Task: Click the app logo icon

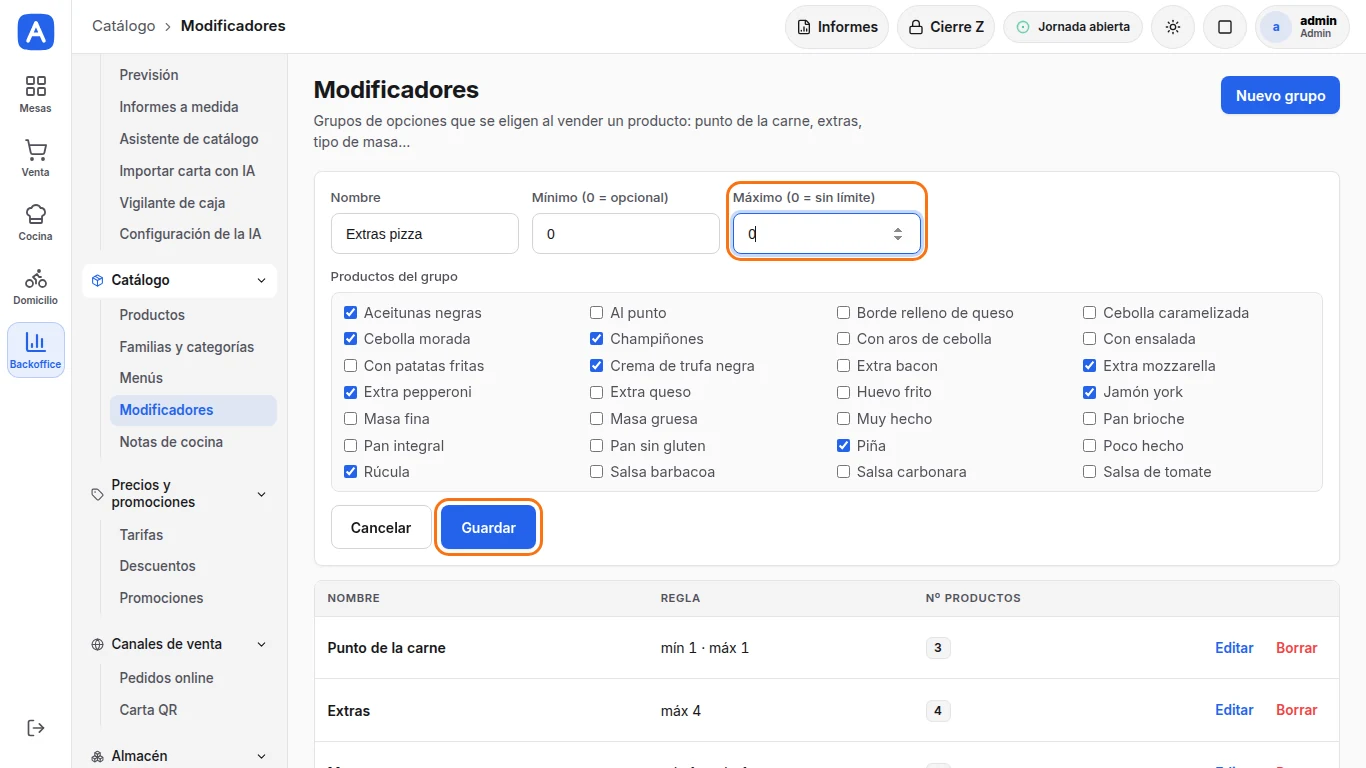Action: tap(35, 32)
